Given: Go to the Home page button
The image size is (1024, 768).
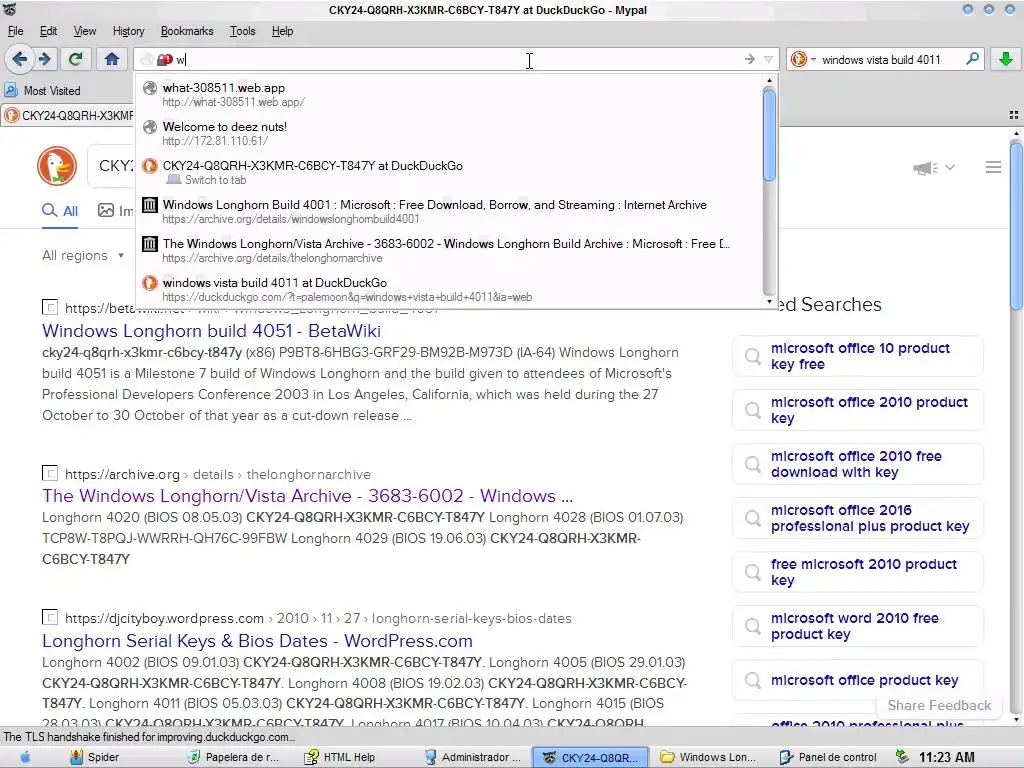Looking at the screenshot, I should coord(112,59).
